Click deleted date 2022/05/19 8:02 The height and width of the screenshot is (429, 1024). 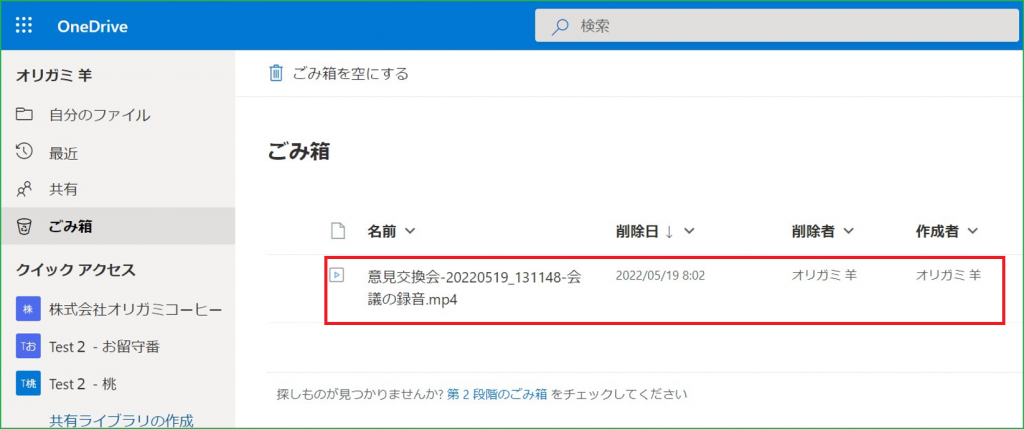pos(660,276)
